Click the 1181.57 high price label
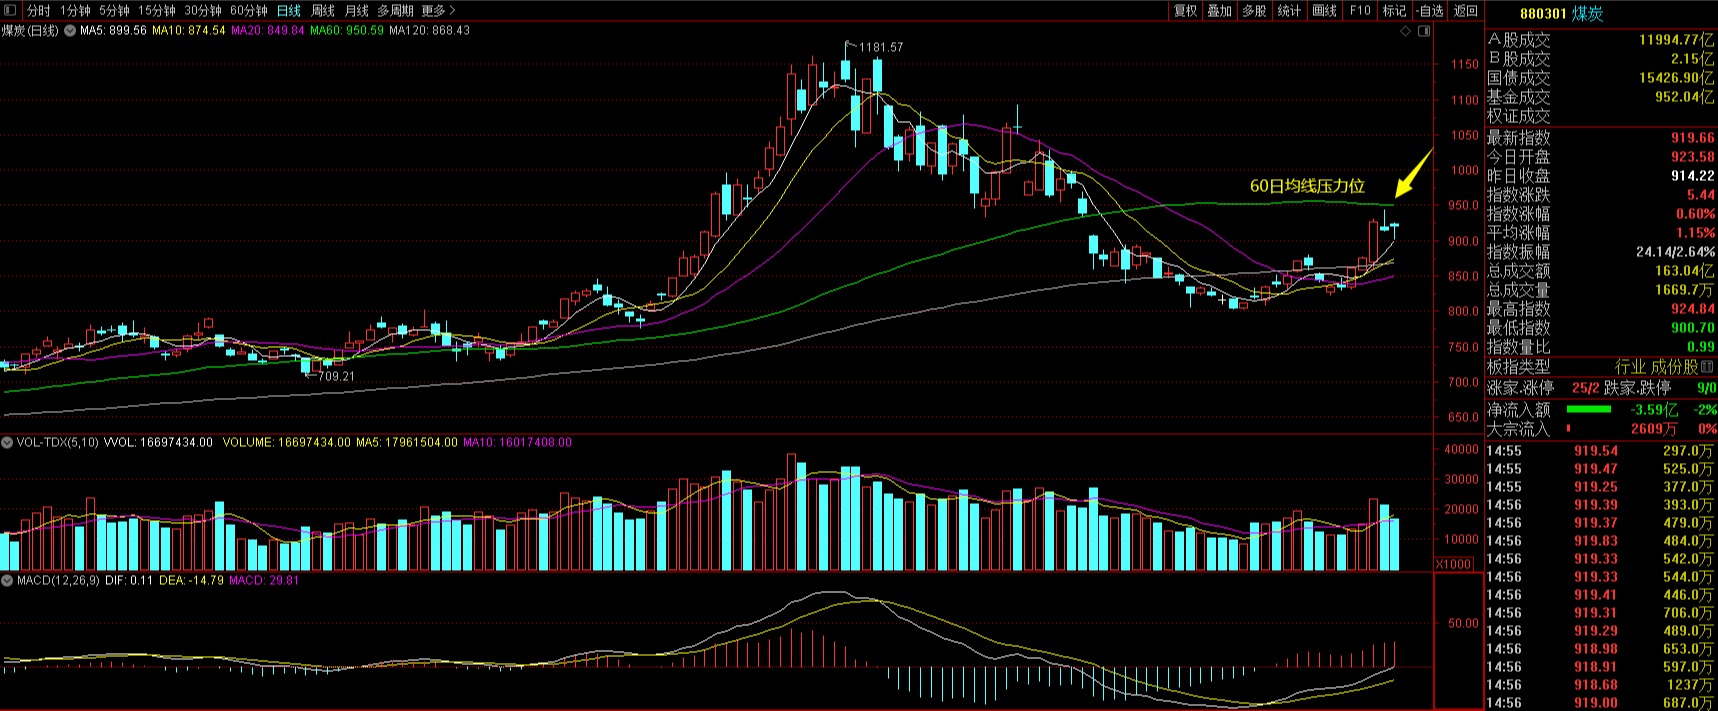This screenshot has width=1718, height=711. (x=881, y=47)
